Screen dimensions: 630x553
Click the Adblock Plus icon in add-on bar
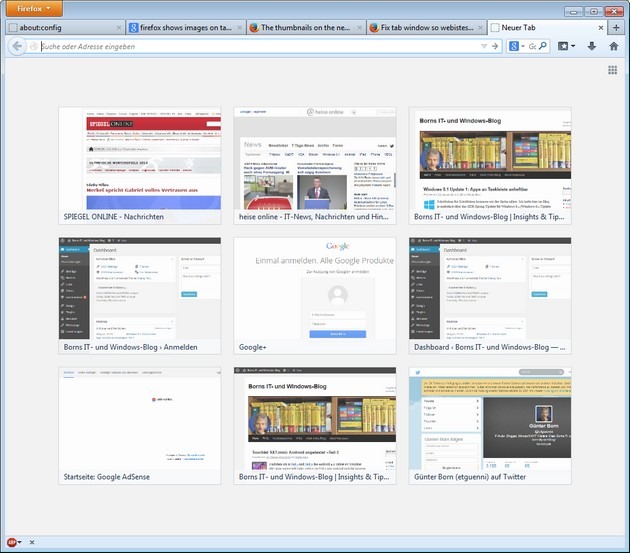(x=13, y=543)
